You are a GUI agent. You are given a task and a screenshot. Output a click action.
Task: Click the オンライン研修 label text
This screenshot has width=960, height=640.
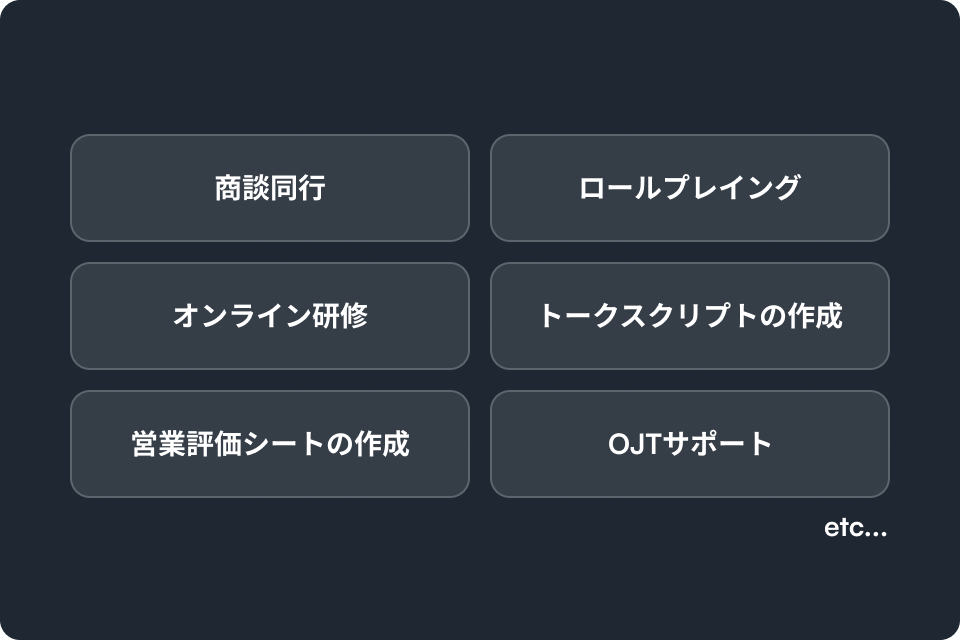tap(270, 316)
